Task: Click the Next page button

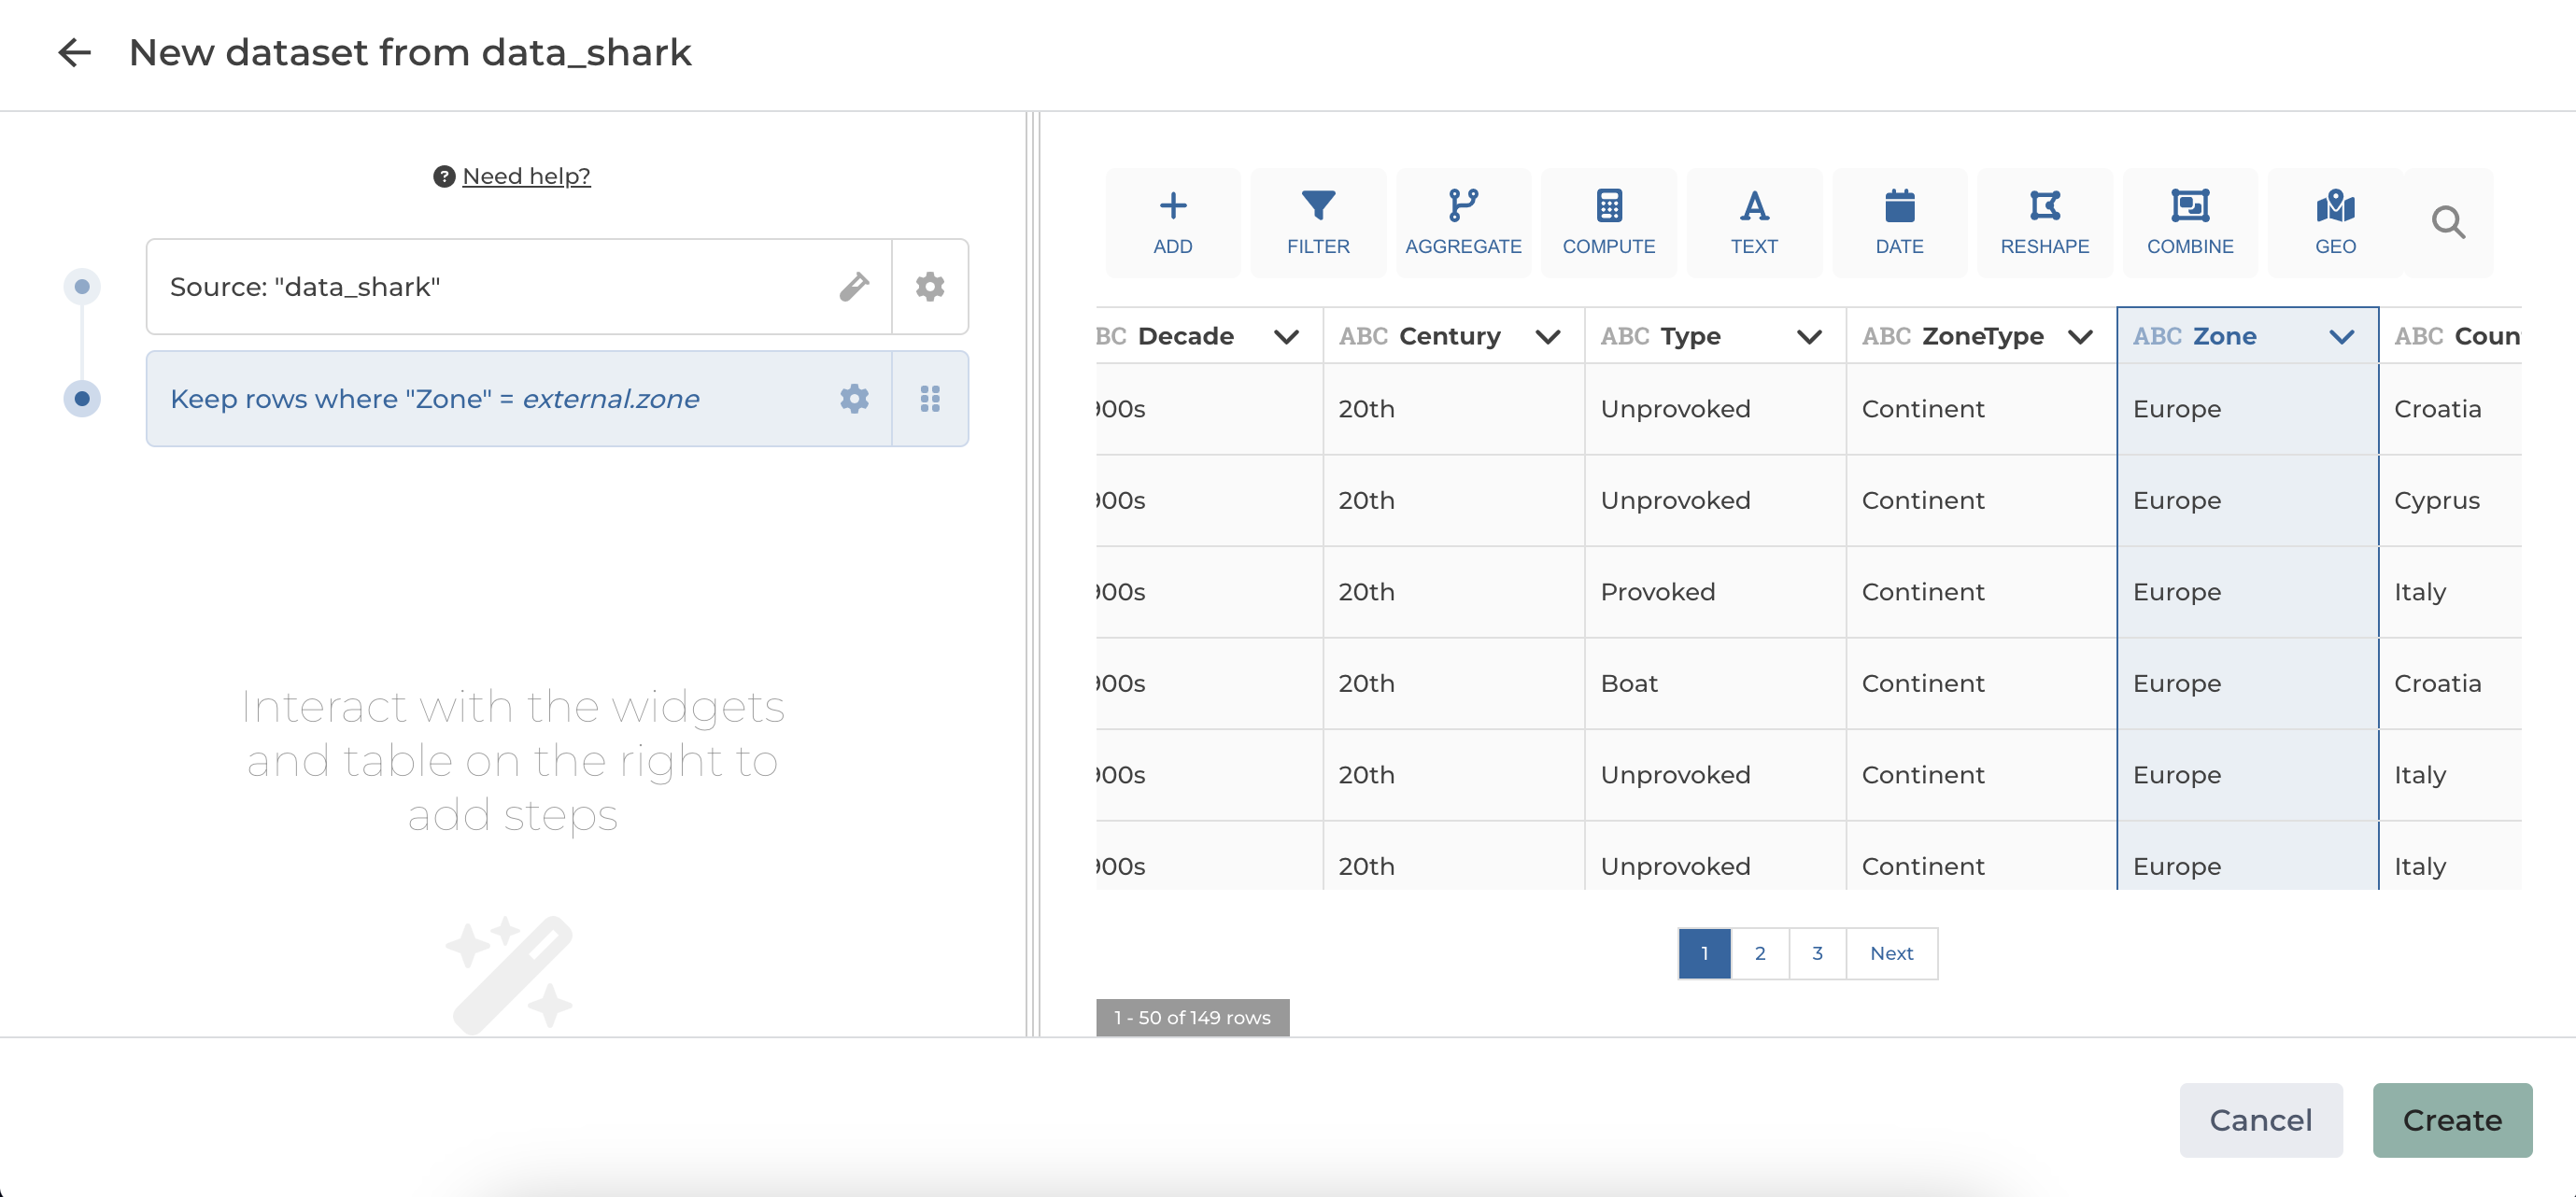Action: coord(1890,953)
